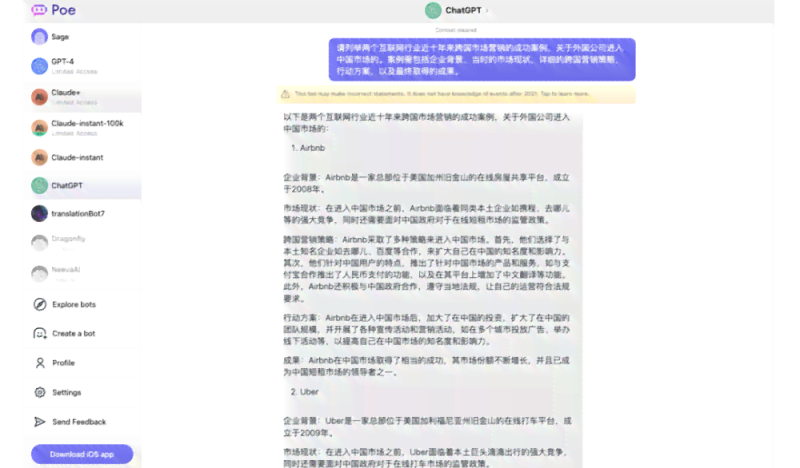
Task: Open Settings
Action: (x=84, y=392)
